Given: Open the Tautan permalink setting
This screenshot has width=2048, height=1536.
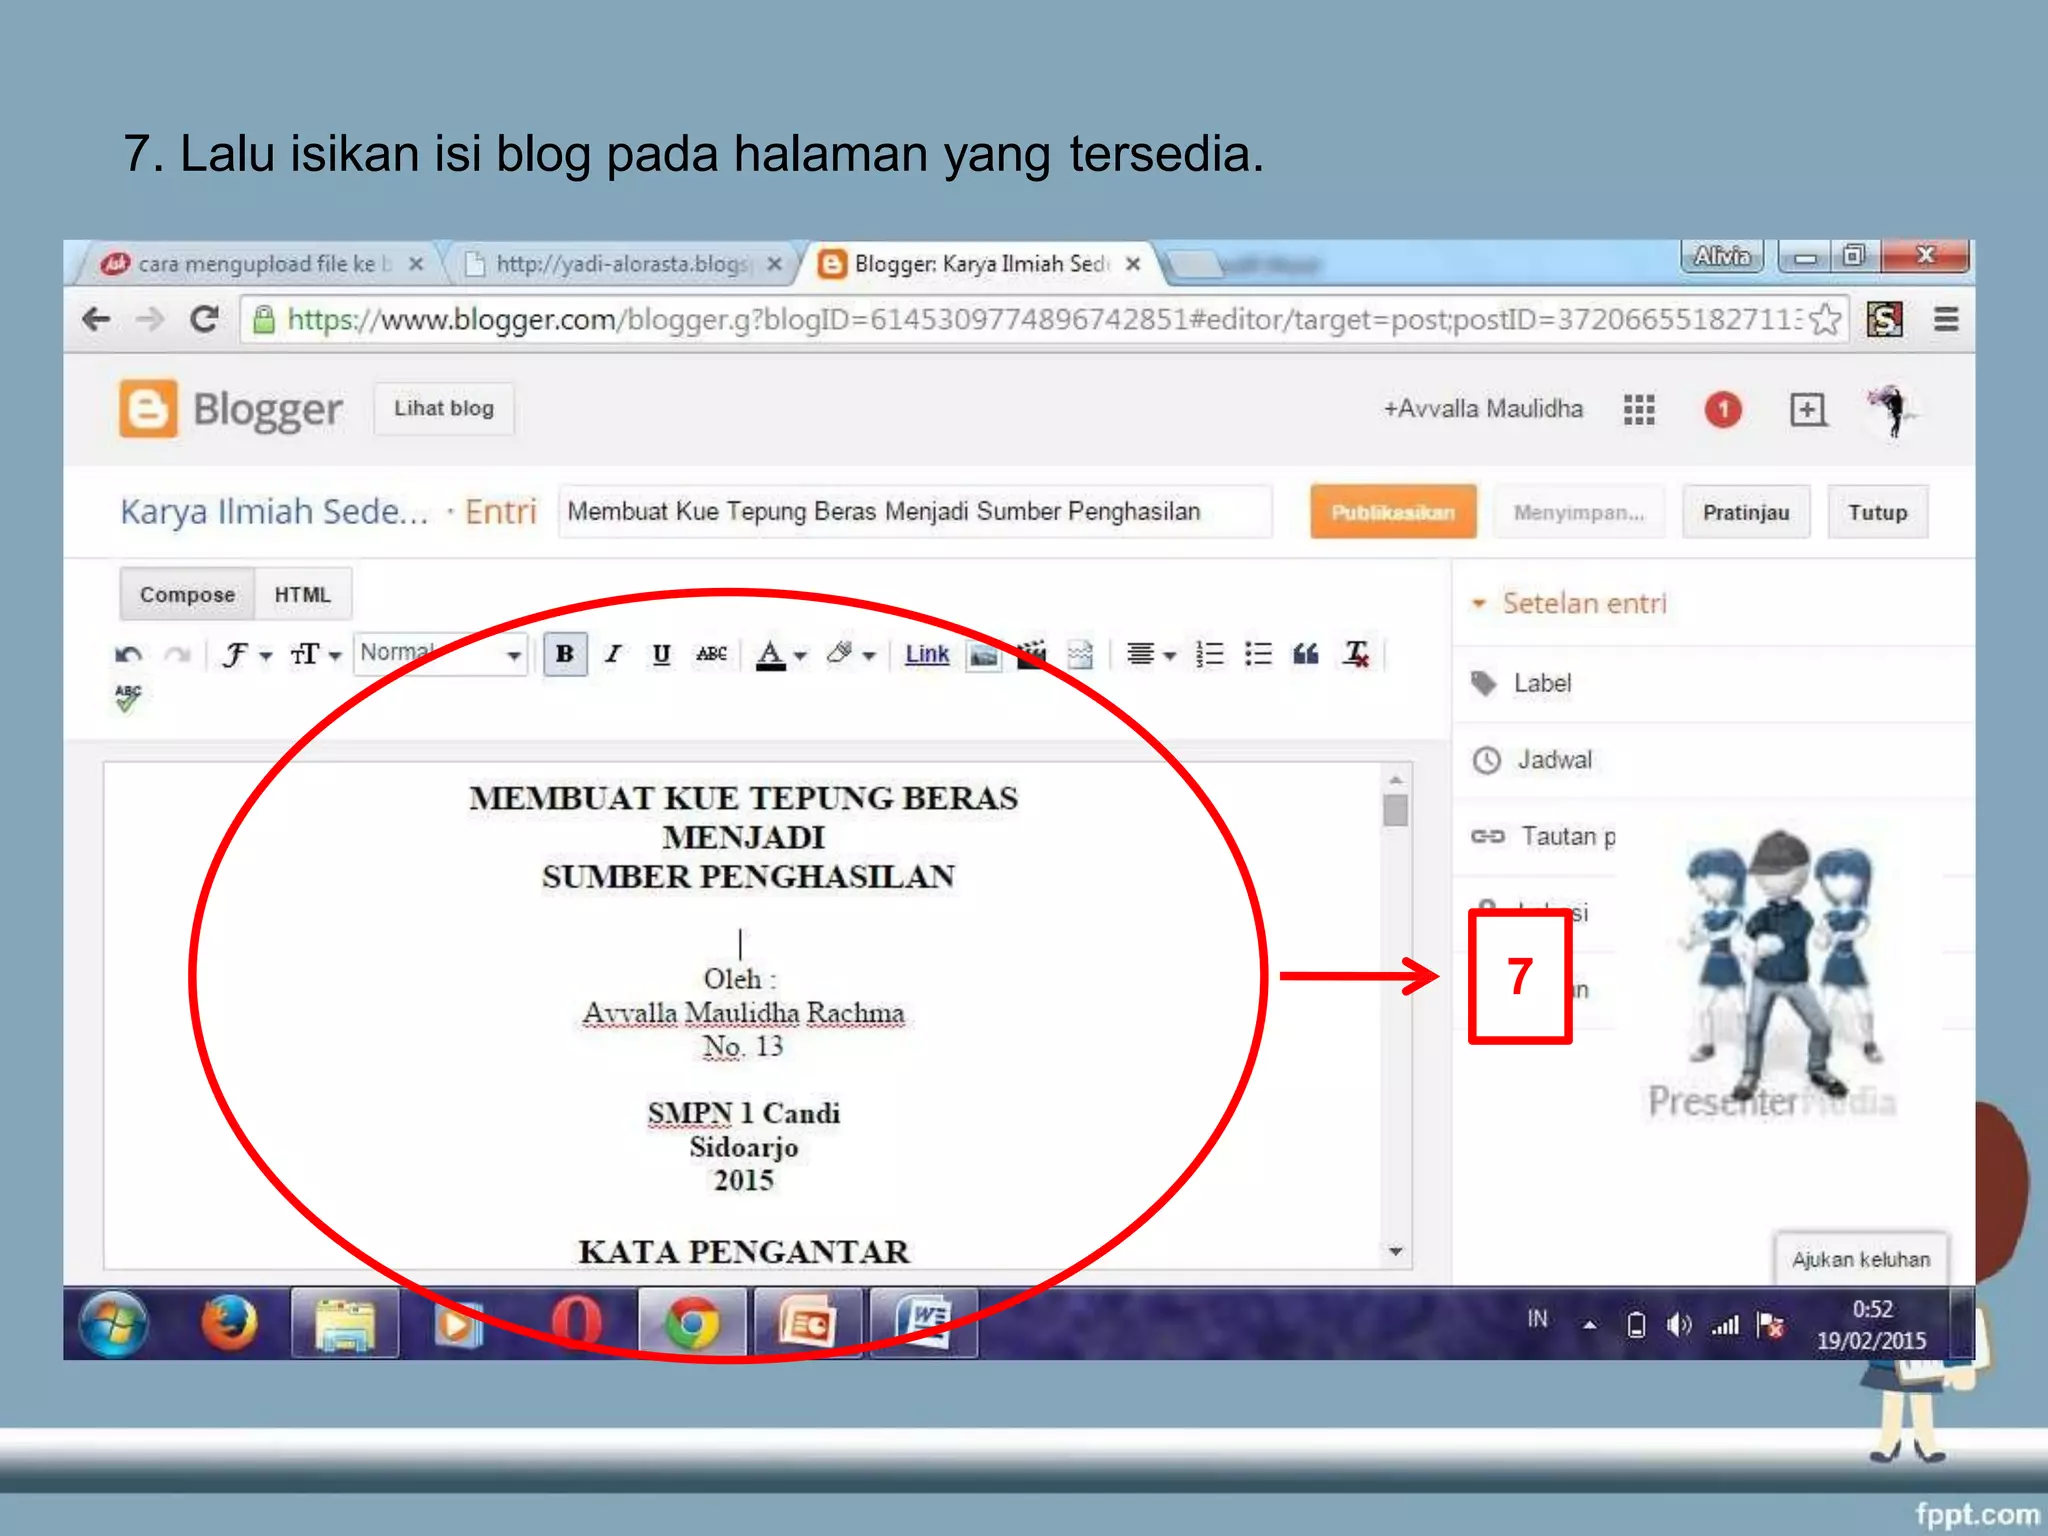Looking at the screenshot, I should coord(1544,836).
